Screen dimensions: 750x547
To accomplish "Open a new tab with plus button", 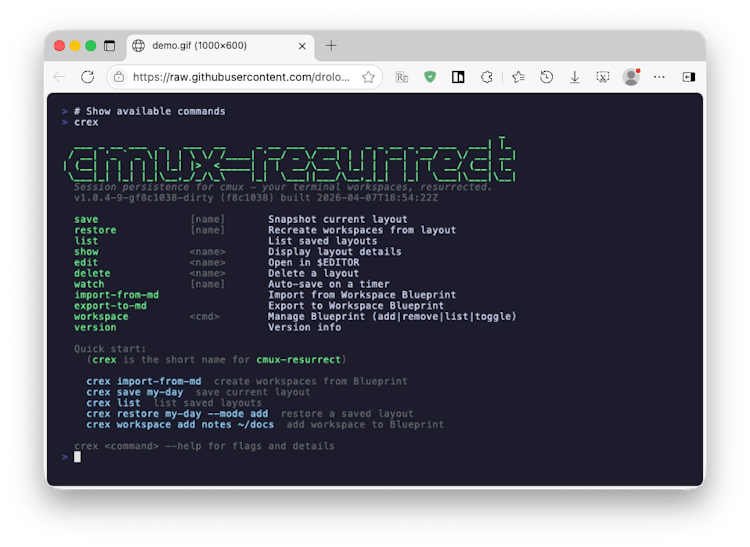I will pyautogui.click(x=331, y=46).
